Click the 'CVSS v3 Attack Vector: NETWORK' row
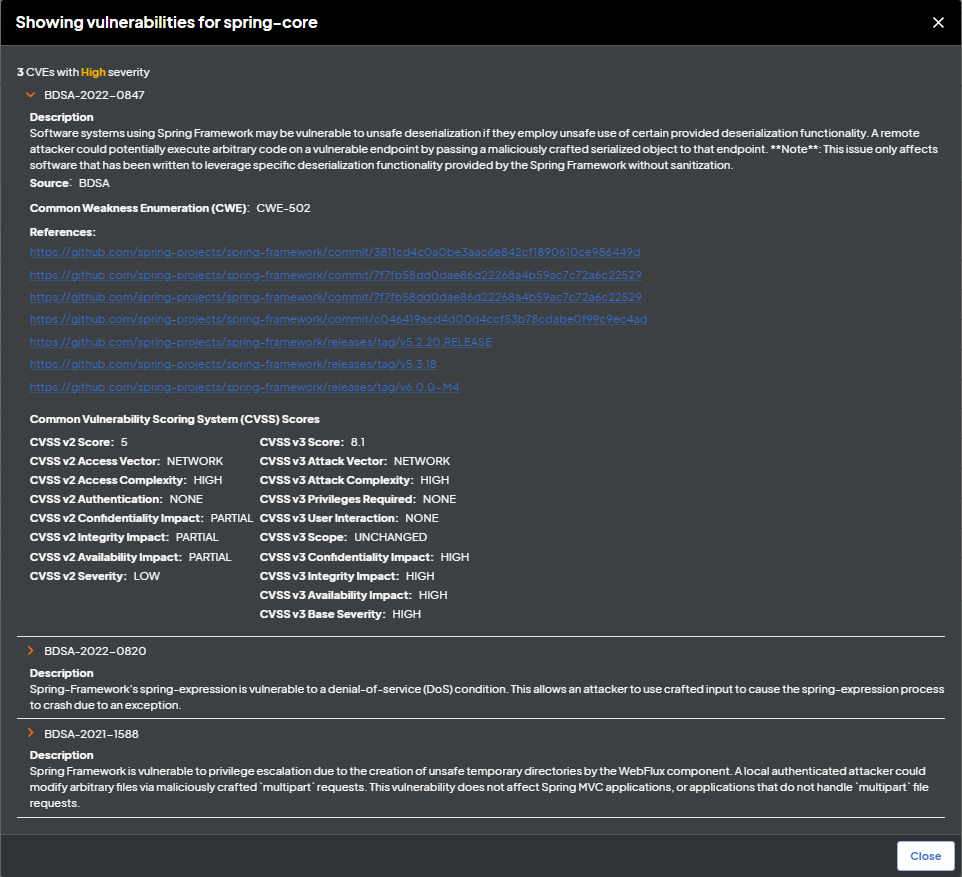This screenshot has height=877, width=962. (355, 461)
